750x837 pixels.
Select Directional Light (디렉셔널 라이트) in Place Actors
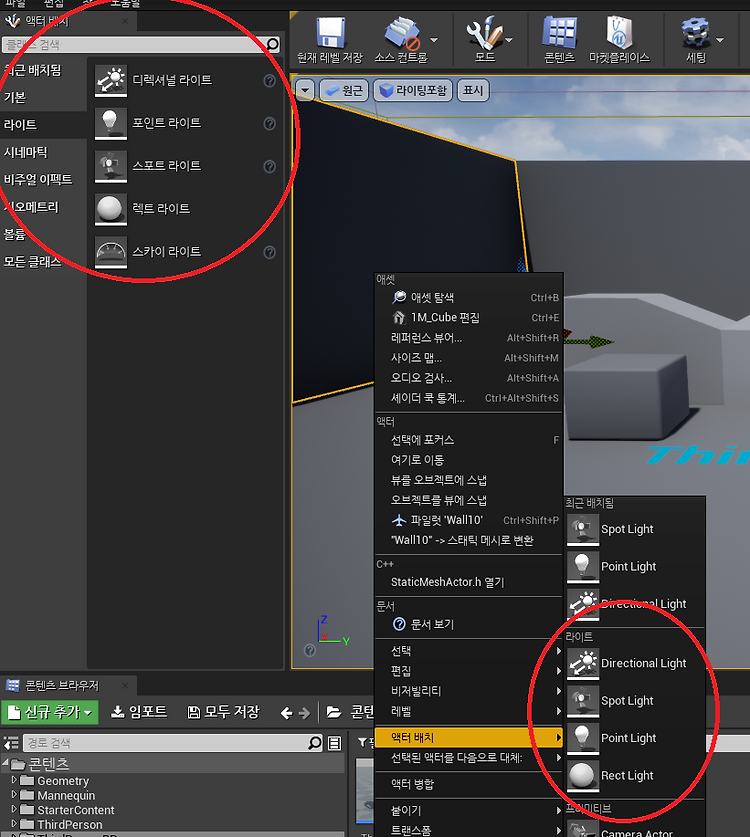pyautogui.click(x=185, y=81)
